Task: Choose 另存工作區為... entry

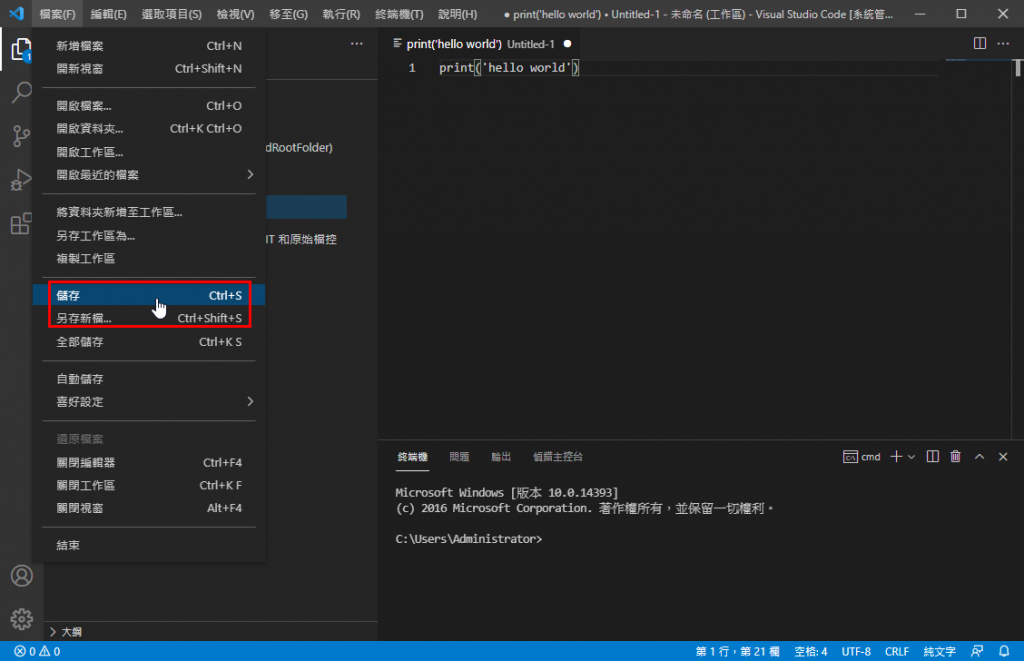Action: coord(149,236)
